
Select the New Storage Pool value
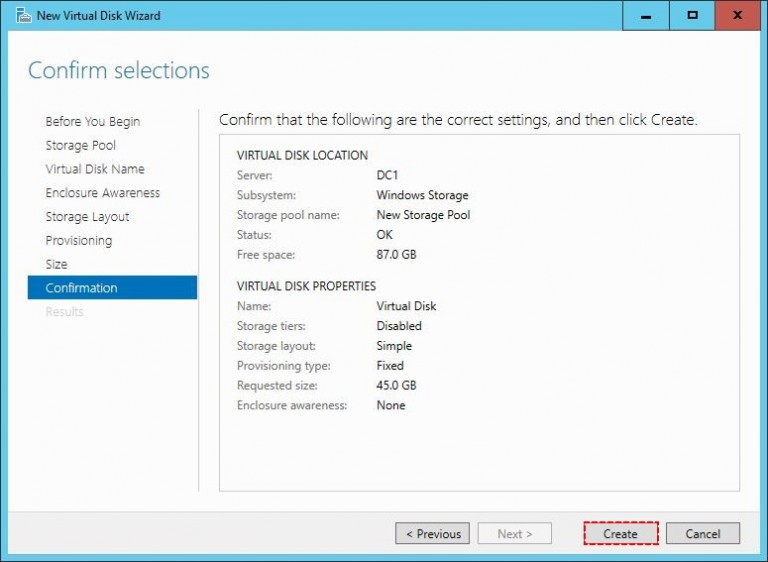[x=423, y=215]
